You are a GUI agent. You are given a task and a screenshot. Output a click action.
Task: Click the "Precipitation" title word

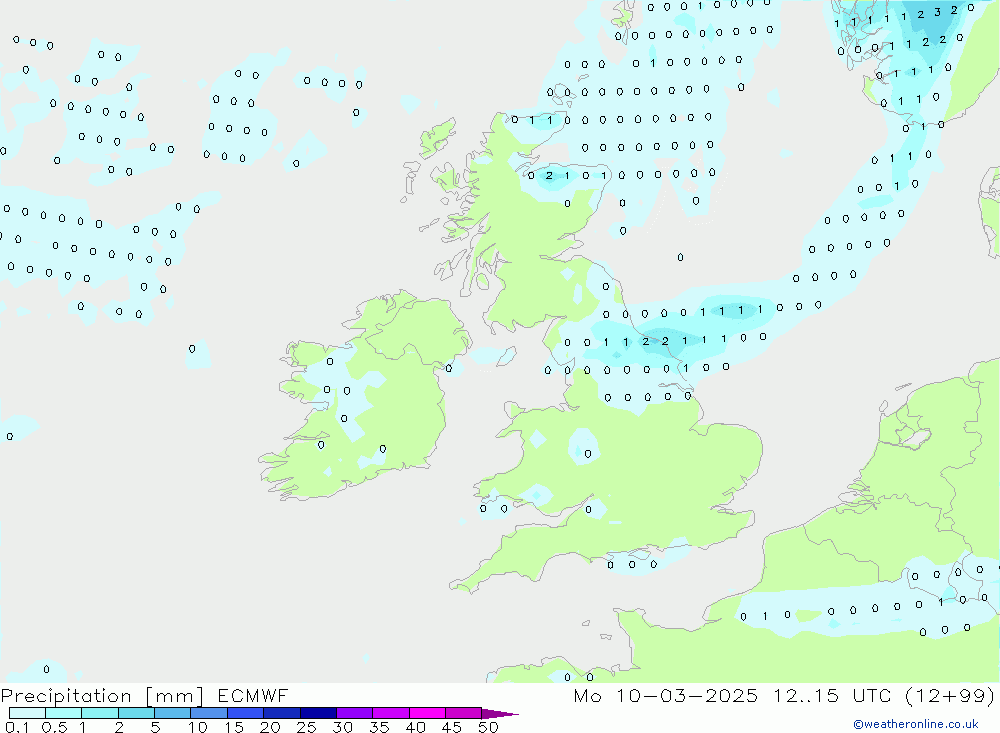coord(66,696)
